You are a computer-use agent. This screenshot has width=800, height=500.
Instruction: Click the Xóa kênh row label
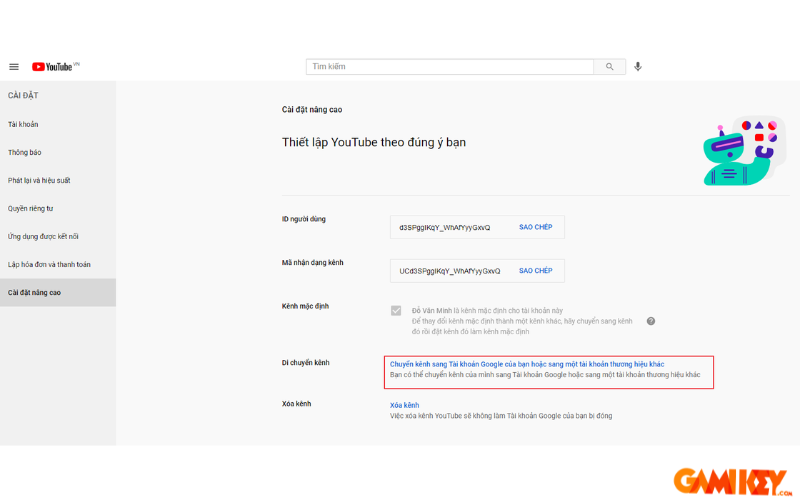tap(296, 404)
